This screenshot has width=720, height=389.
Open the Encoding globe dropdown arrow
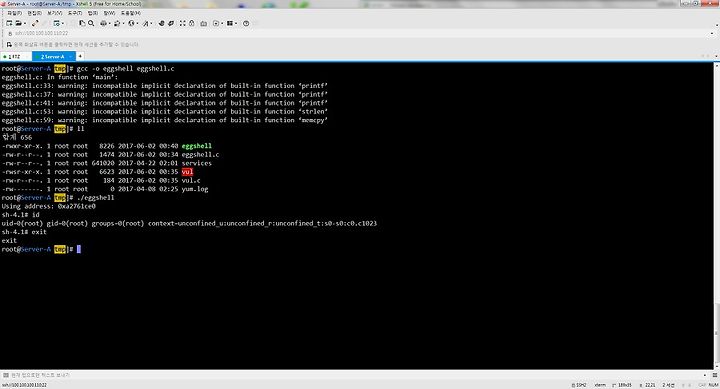click(137, 23)
